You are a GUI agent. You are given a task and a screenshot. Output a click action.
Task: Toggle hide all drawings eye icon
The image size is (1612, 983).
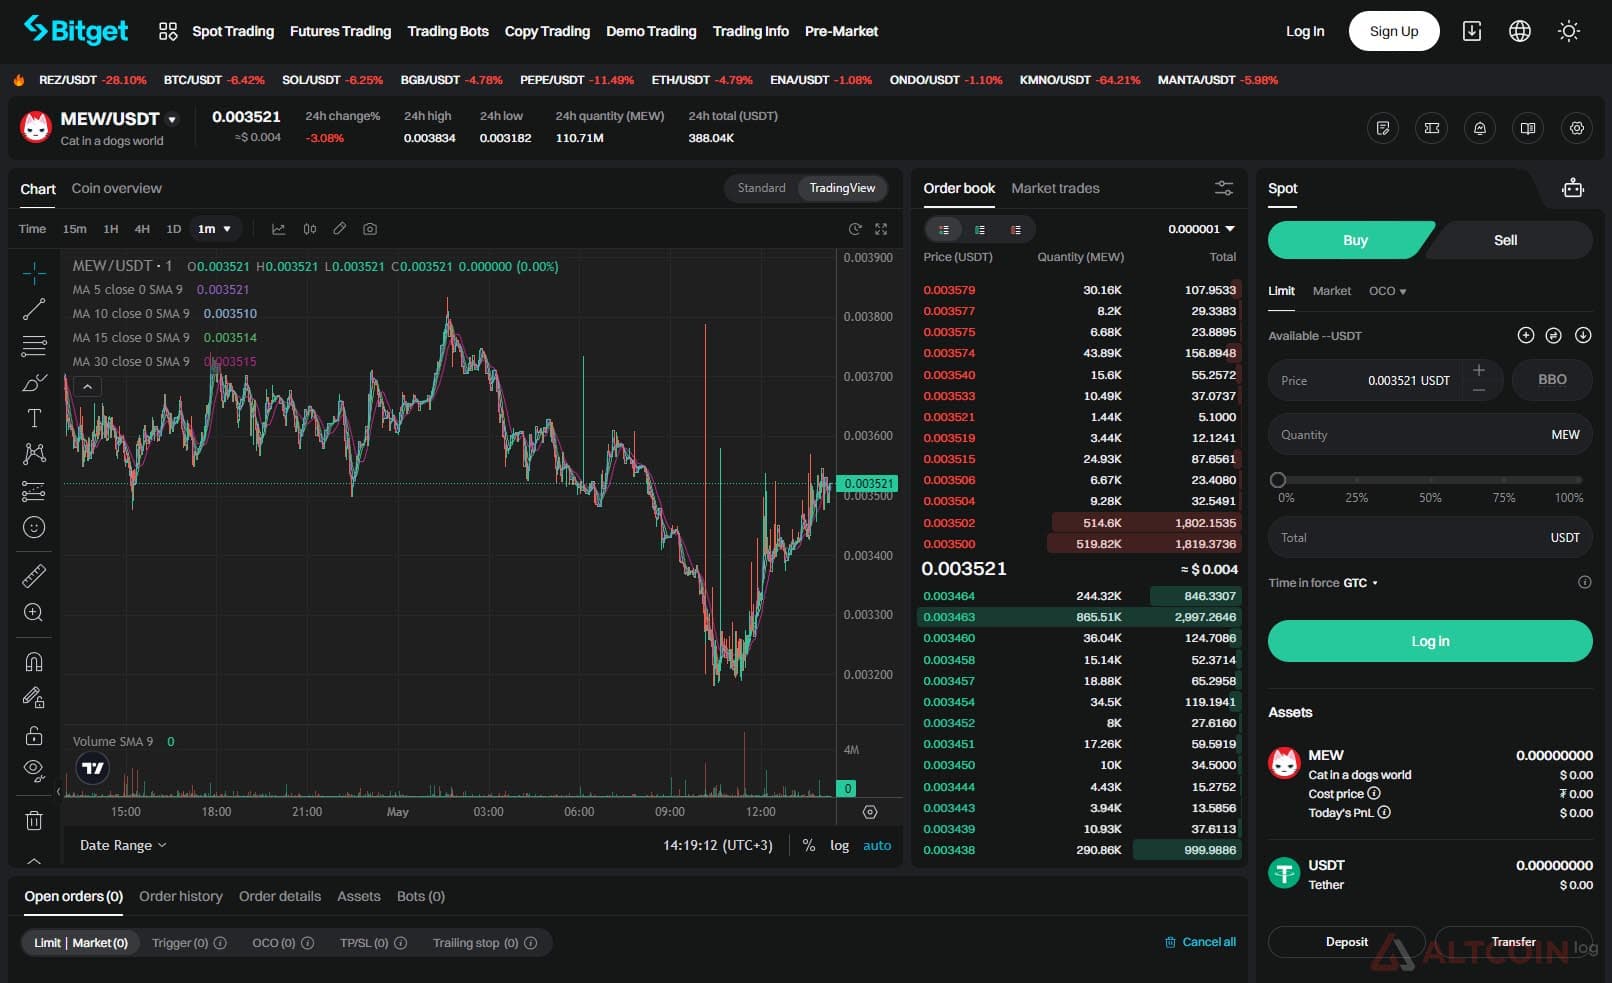coord(34,770)
